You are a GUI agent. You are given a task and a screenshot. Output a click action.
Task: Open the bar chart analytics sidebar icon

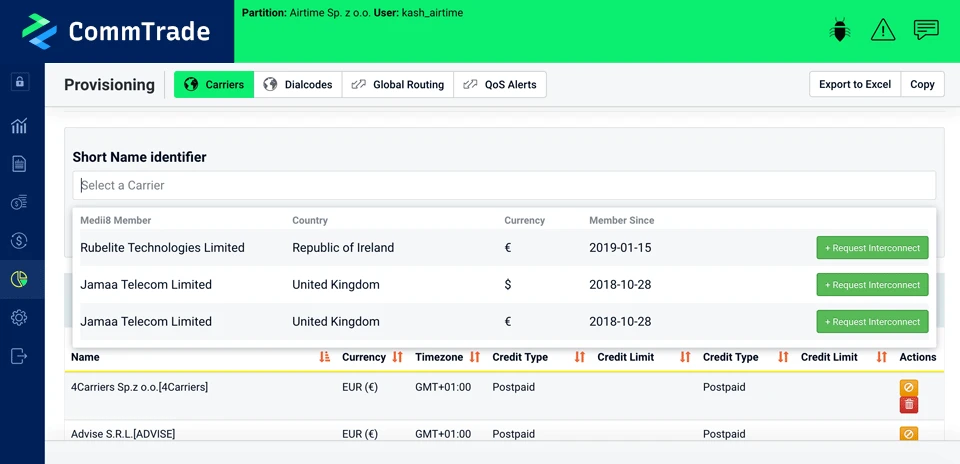(19, 126)
